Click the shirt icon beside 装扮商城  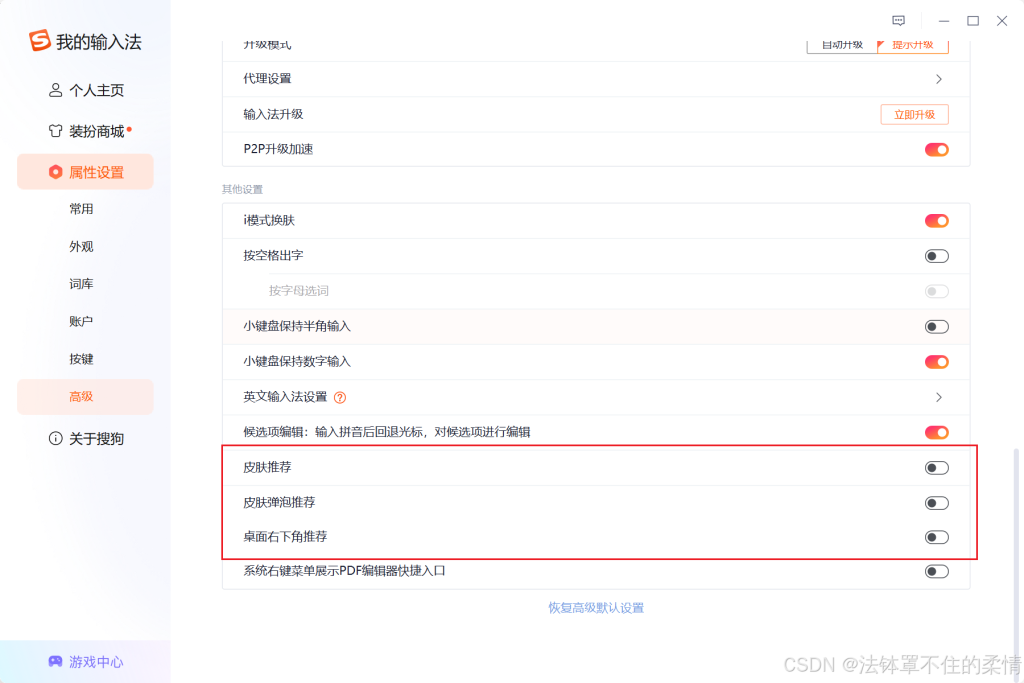click(56, 131)
